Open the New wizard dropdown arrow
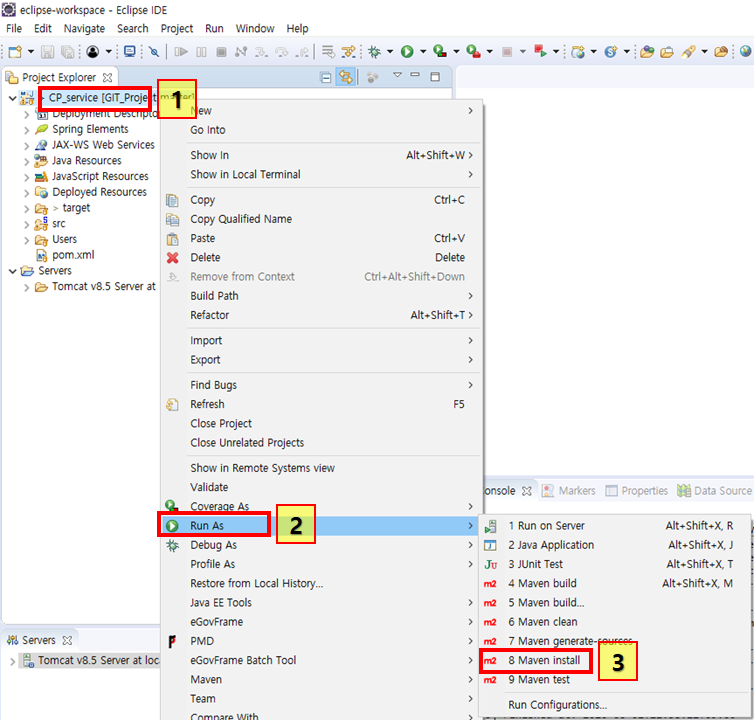Viewport: 754px width, 720px height. [x=31, y=51]
